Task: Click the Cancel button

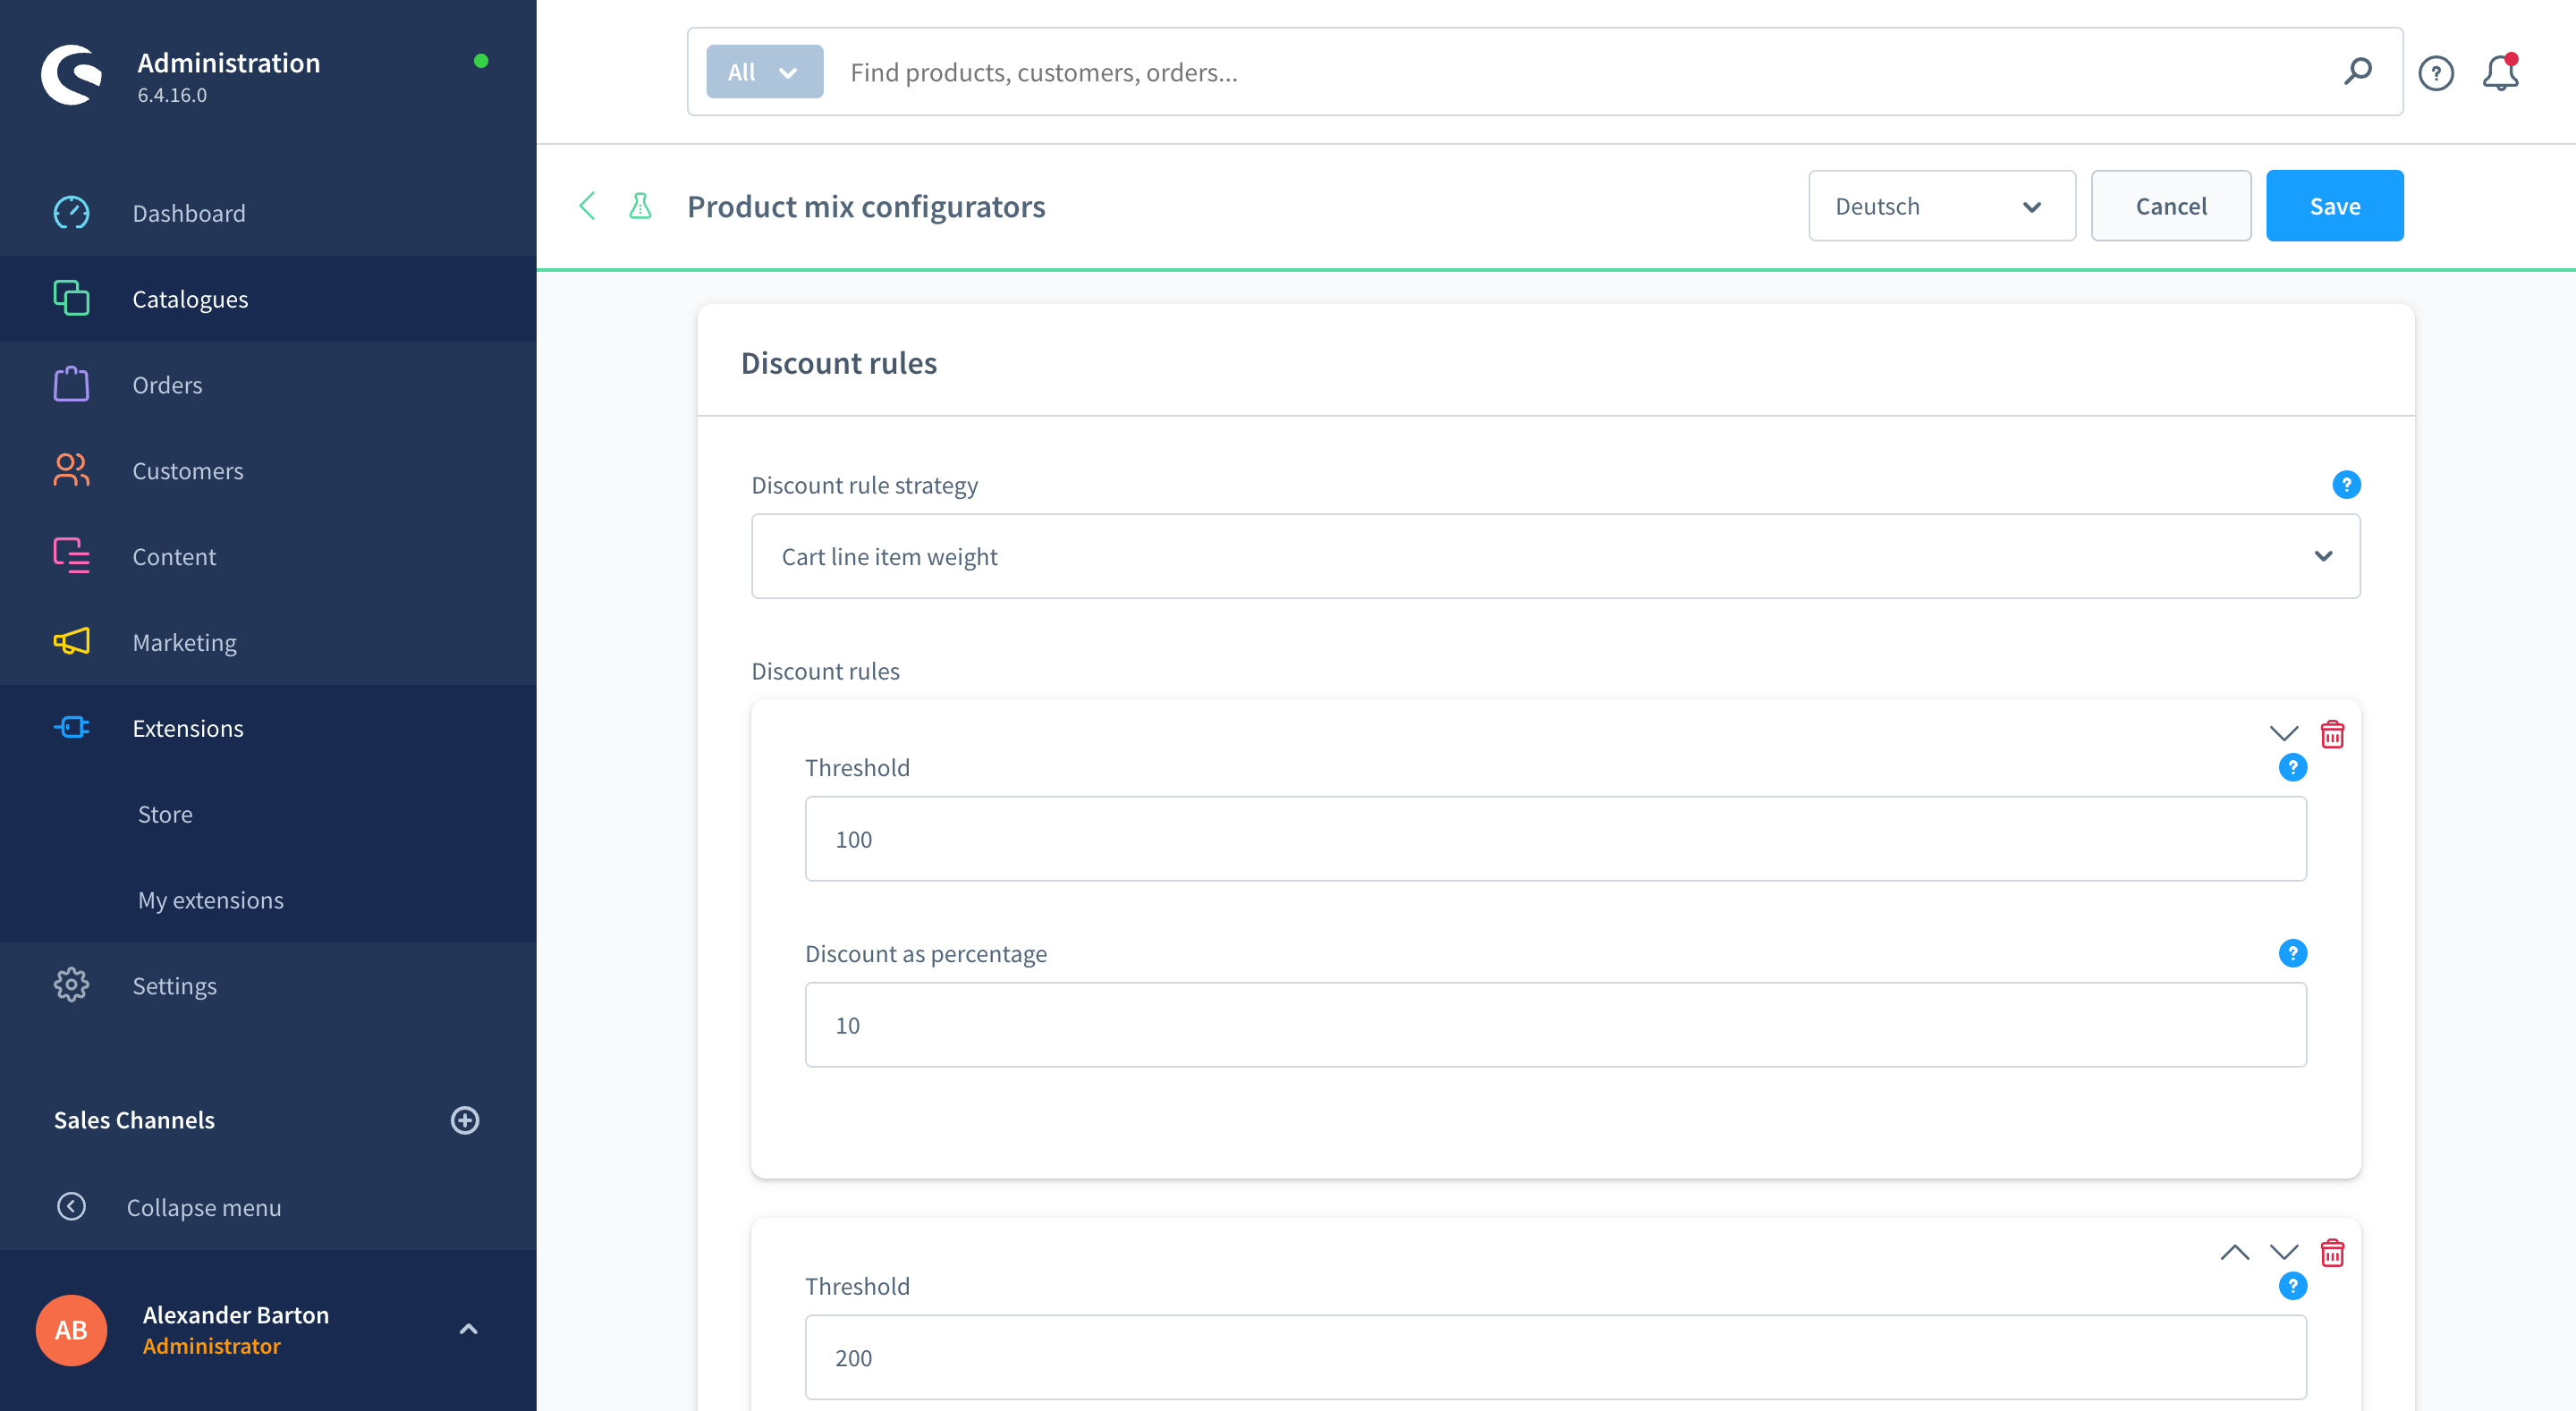Action: pyautogui.click(x=2171, y=205)
